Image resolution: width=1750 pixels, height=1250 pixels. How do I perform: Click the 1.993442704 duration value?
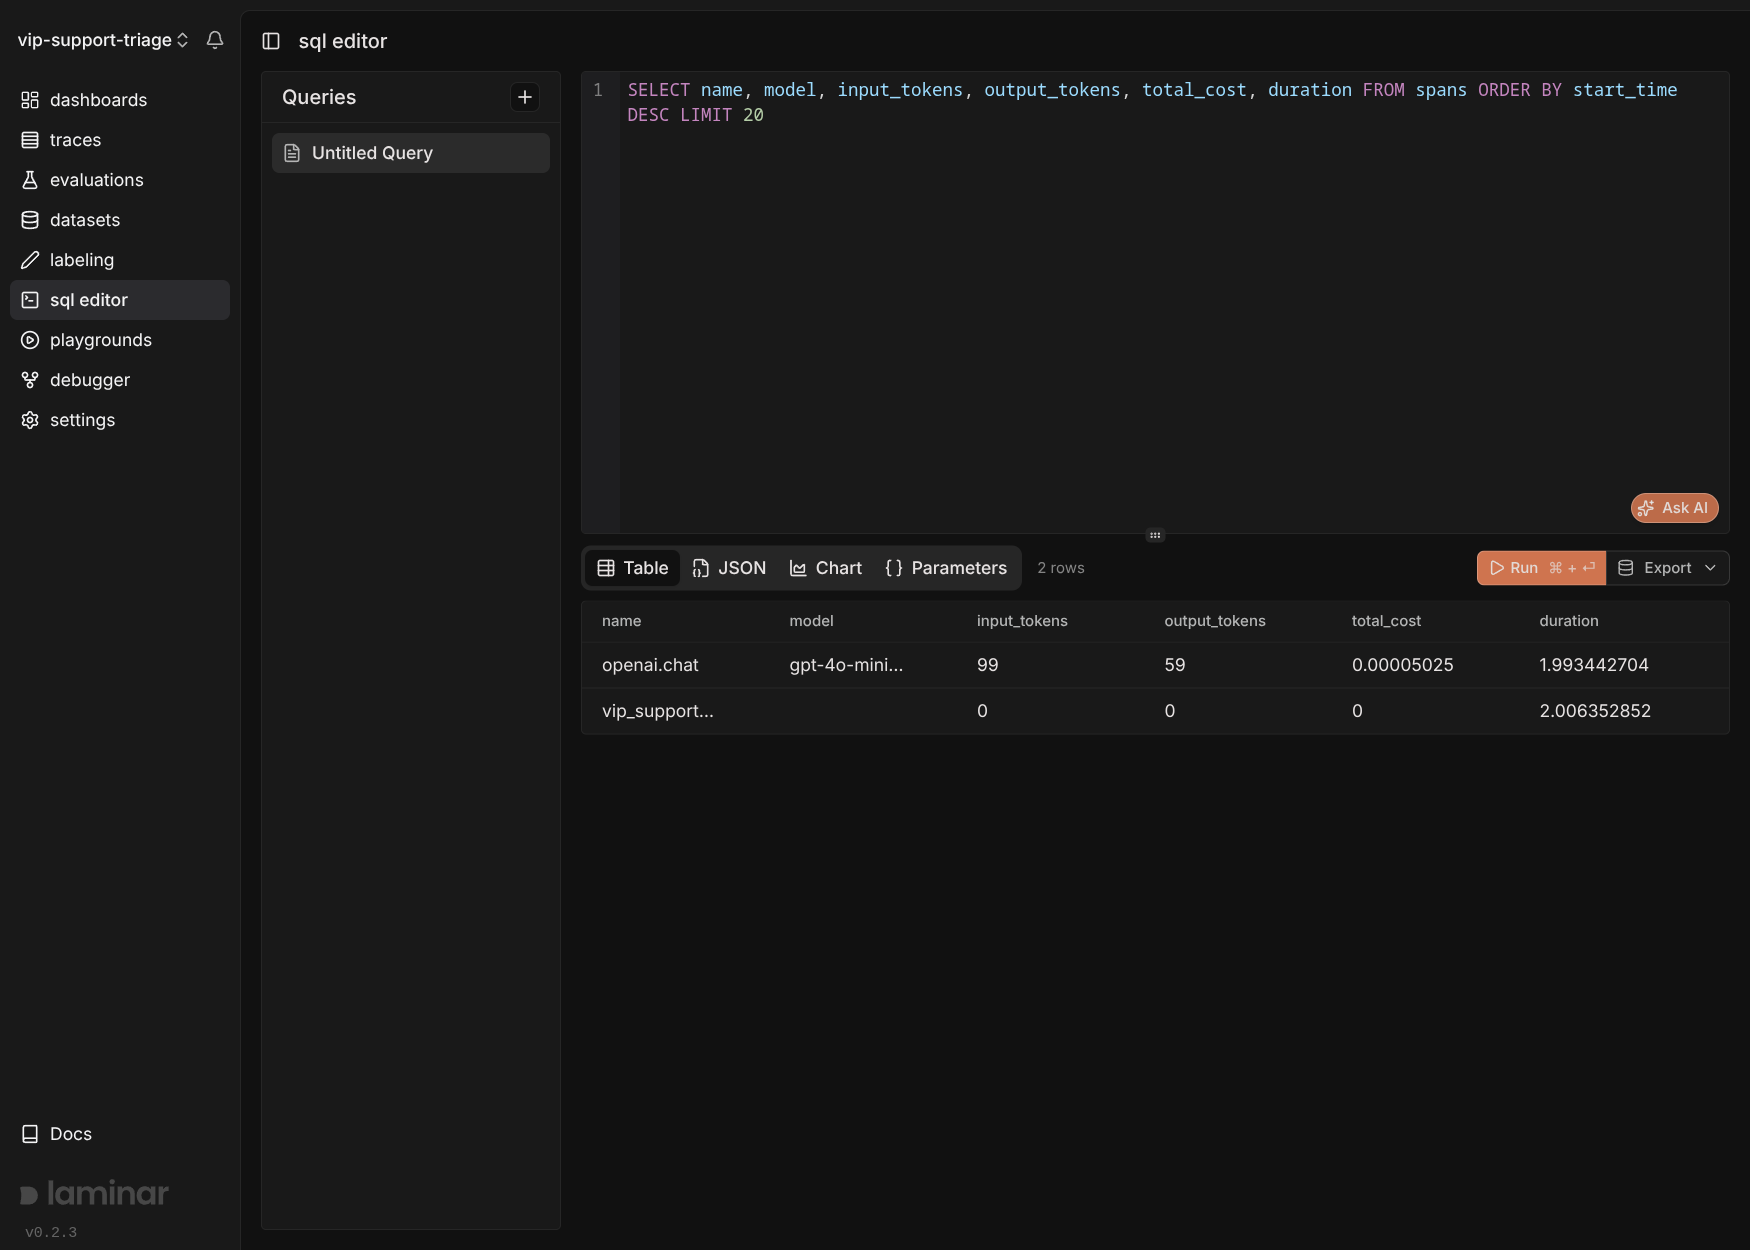(x=1594, y=665)
